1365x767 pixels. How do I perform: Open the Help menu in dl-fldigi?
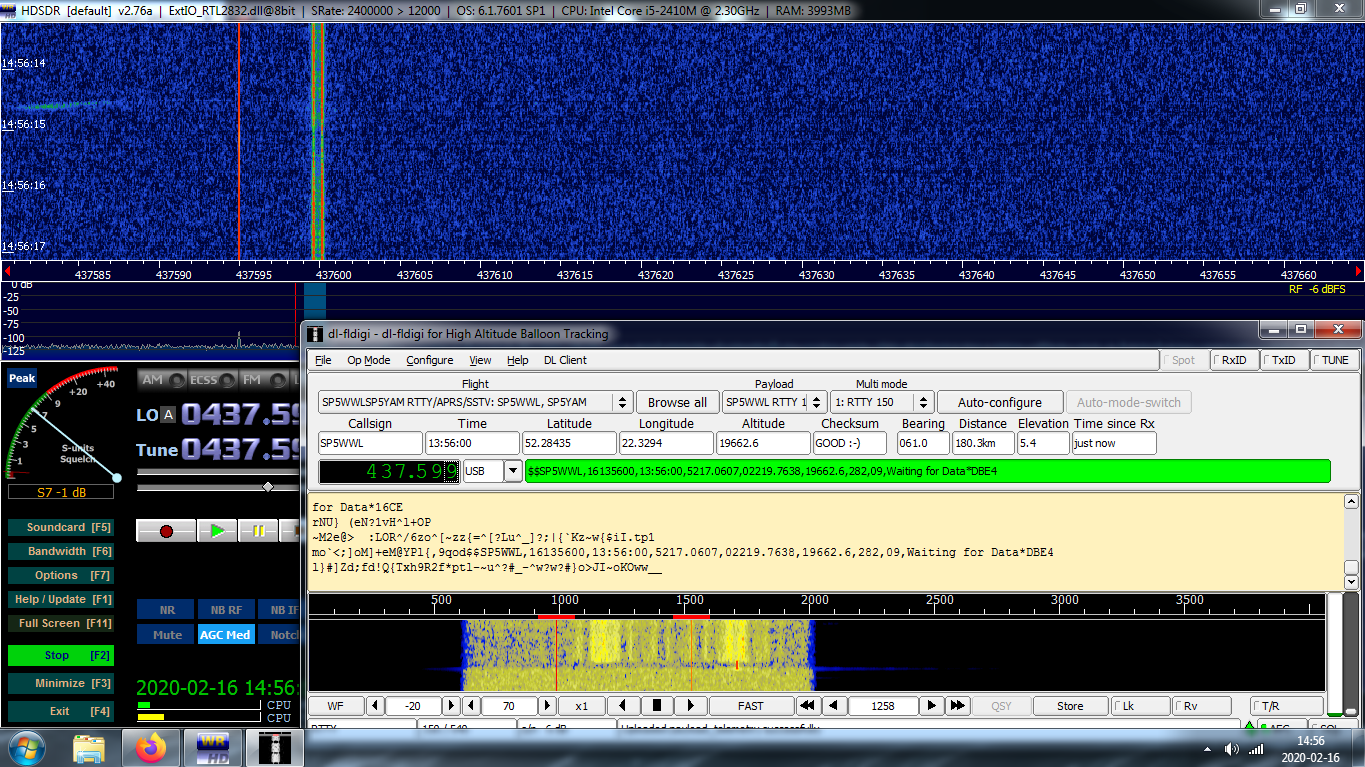point(517,360)
